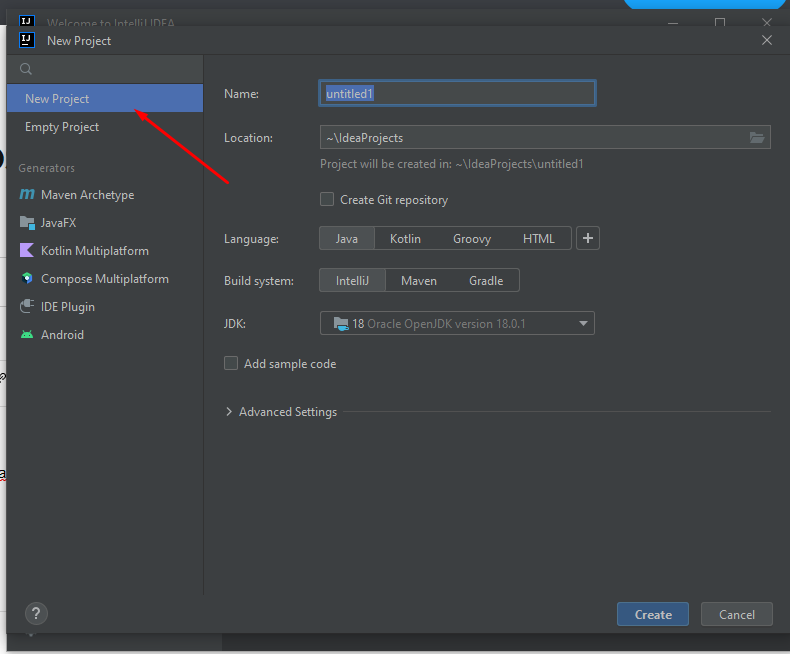Click the 'JDK:' label
This screenshot has height=654, width=790.
[234, 323]
